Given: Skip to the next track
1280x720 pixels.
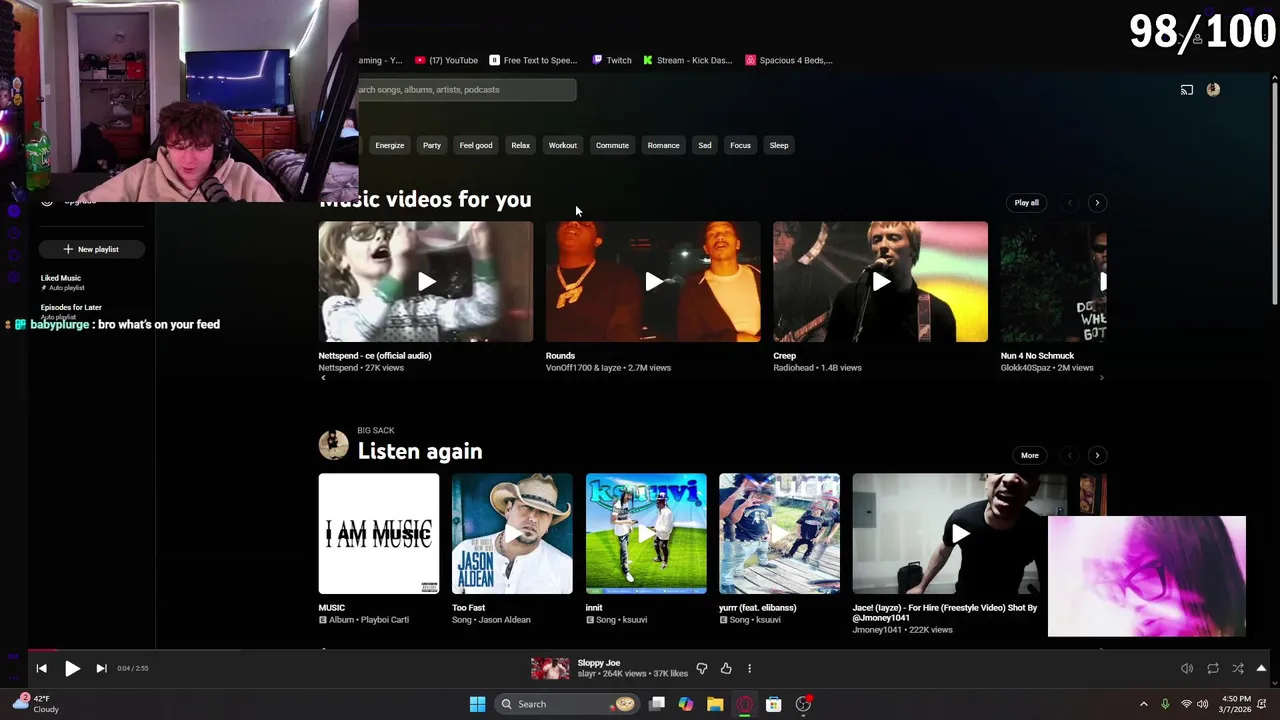Looking at the screenshot, I should 101,668.
